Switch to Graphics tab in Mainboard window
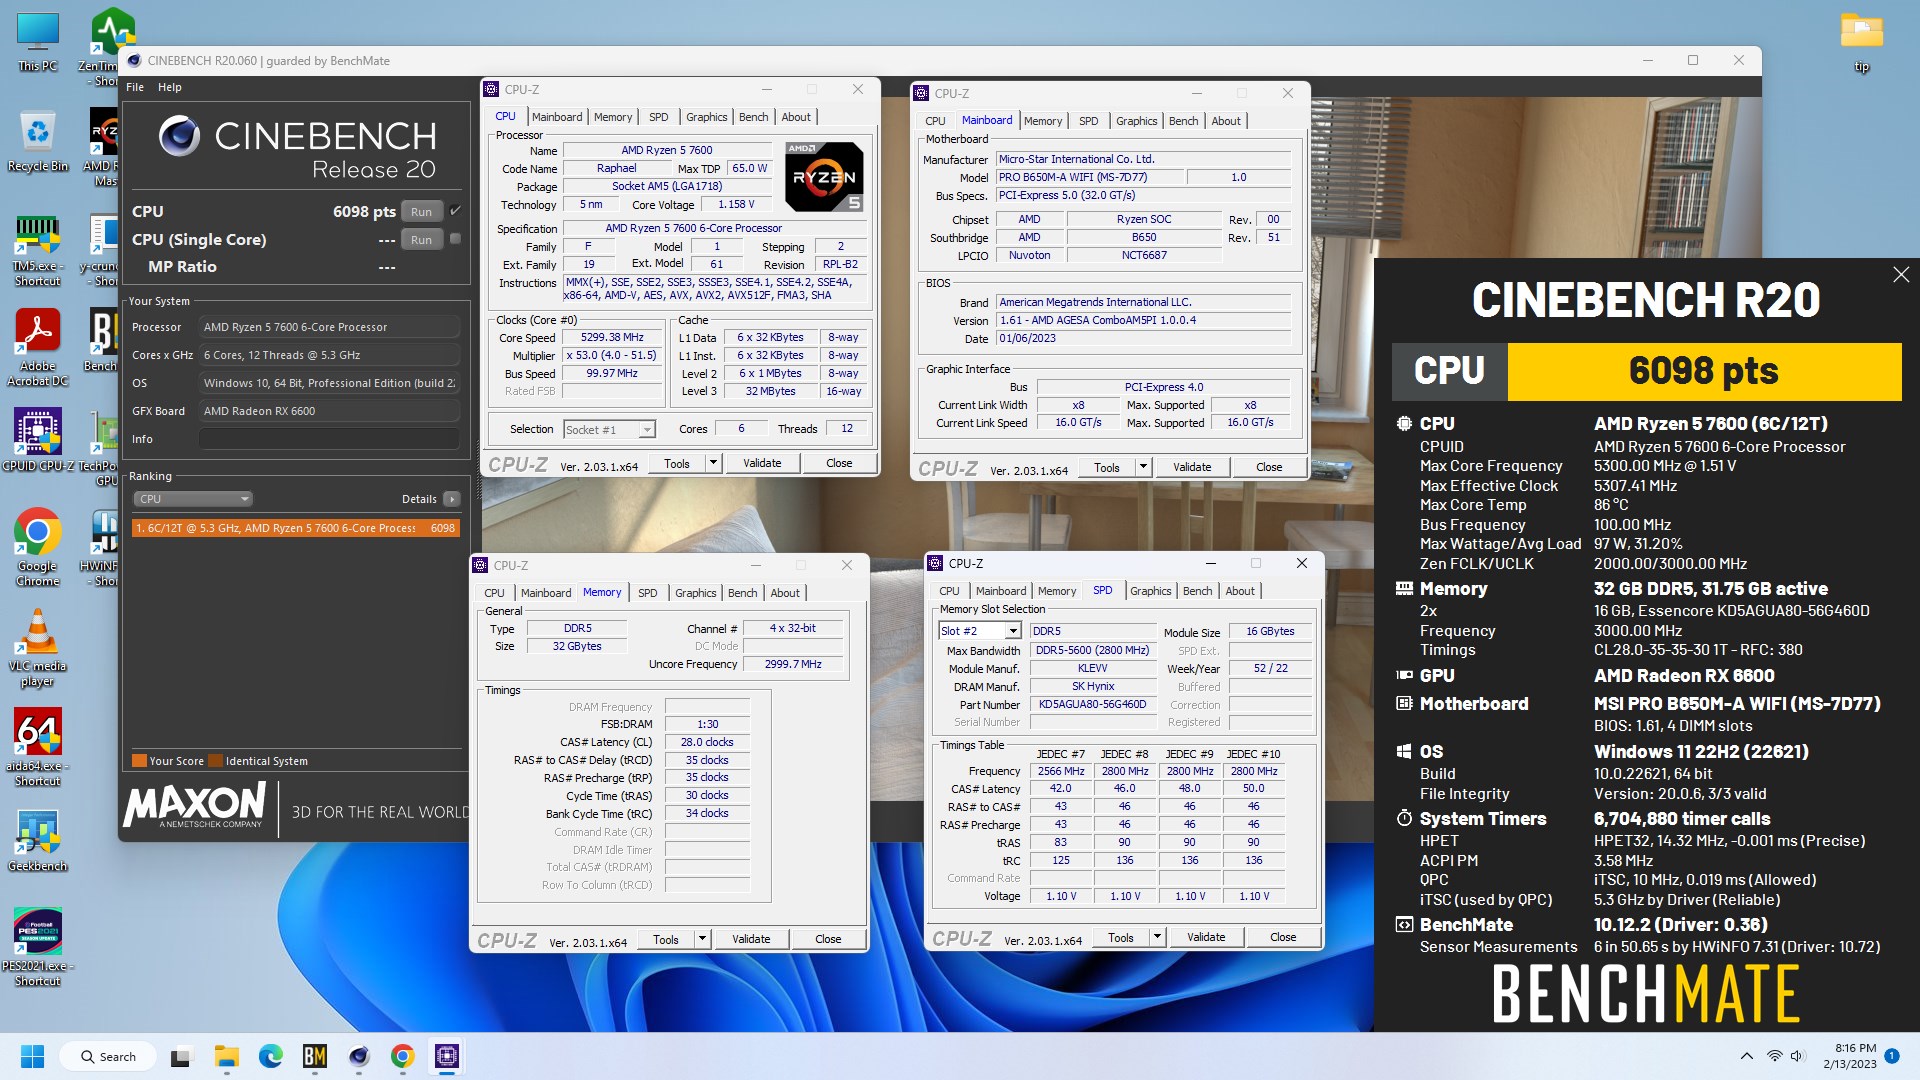The height and width of the screenshot is (1080, 1920). [x=1136, y=121]
